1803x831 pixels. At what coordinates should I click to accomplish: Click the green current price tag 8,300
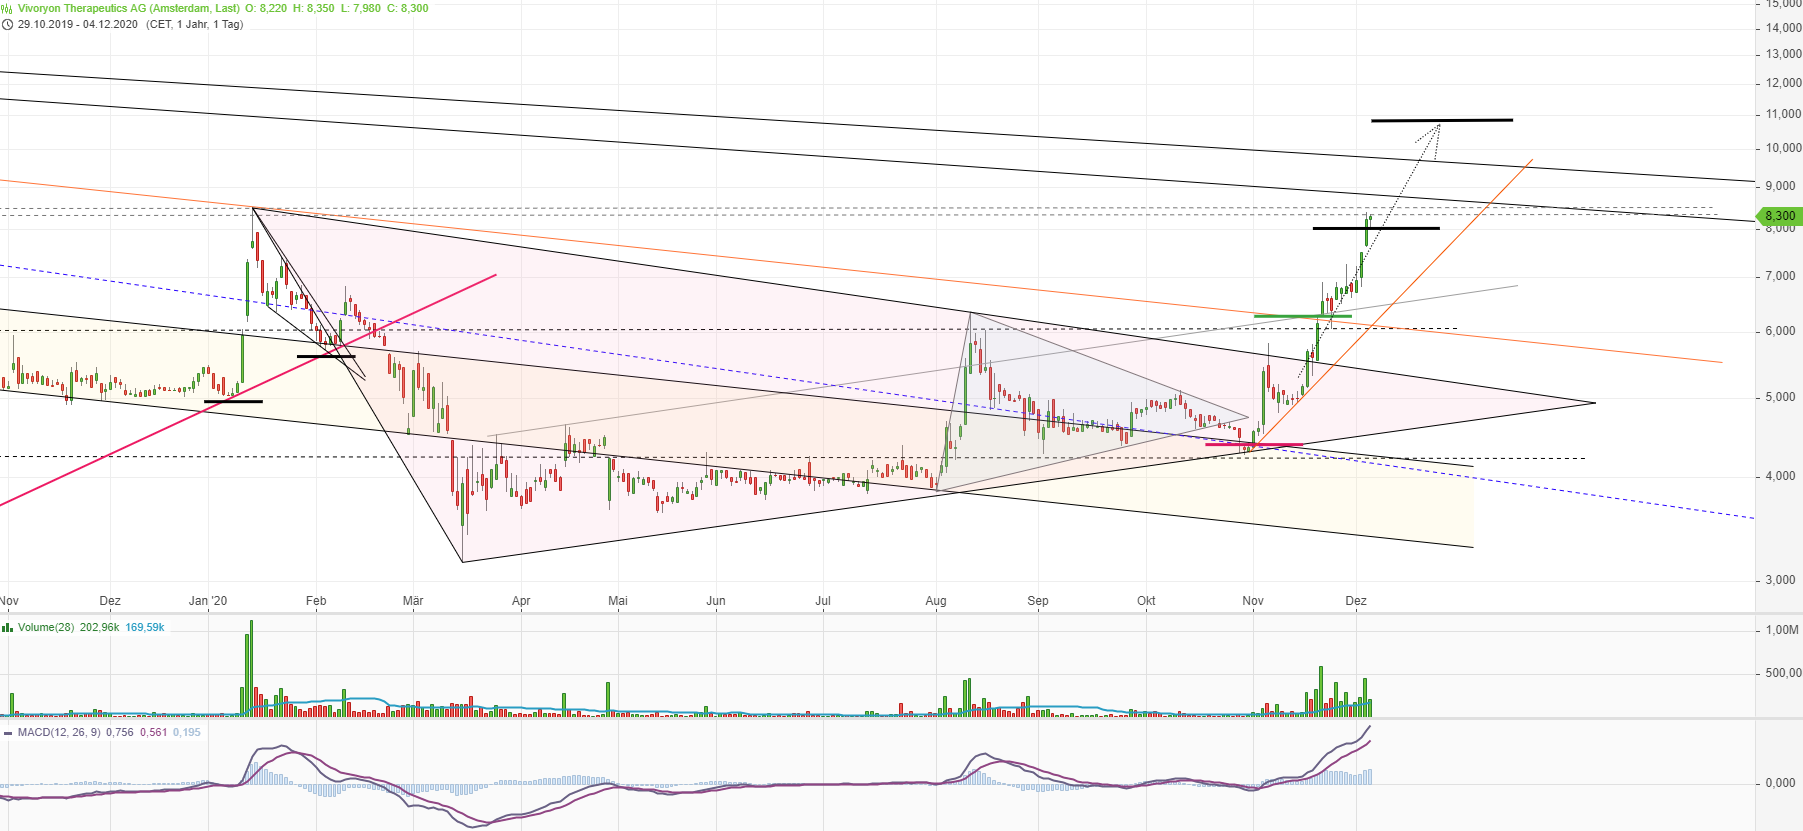pyautogui.click(x=1780, y=216)
